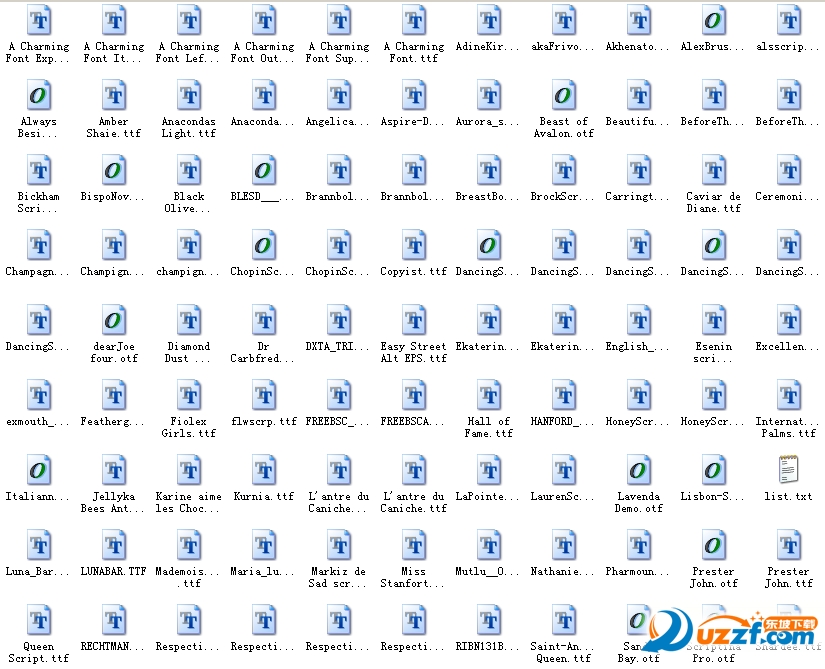The width and height of the screenshot is (825, 669).
Task: Select the Italiann... OpenType font icon
Action: 39,470
